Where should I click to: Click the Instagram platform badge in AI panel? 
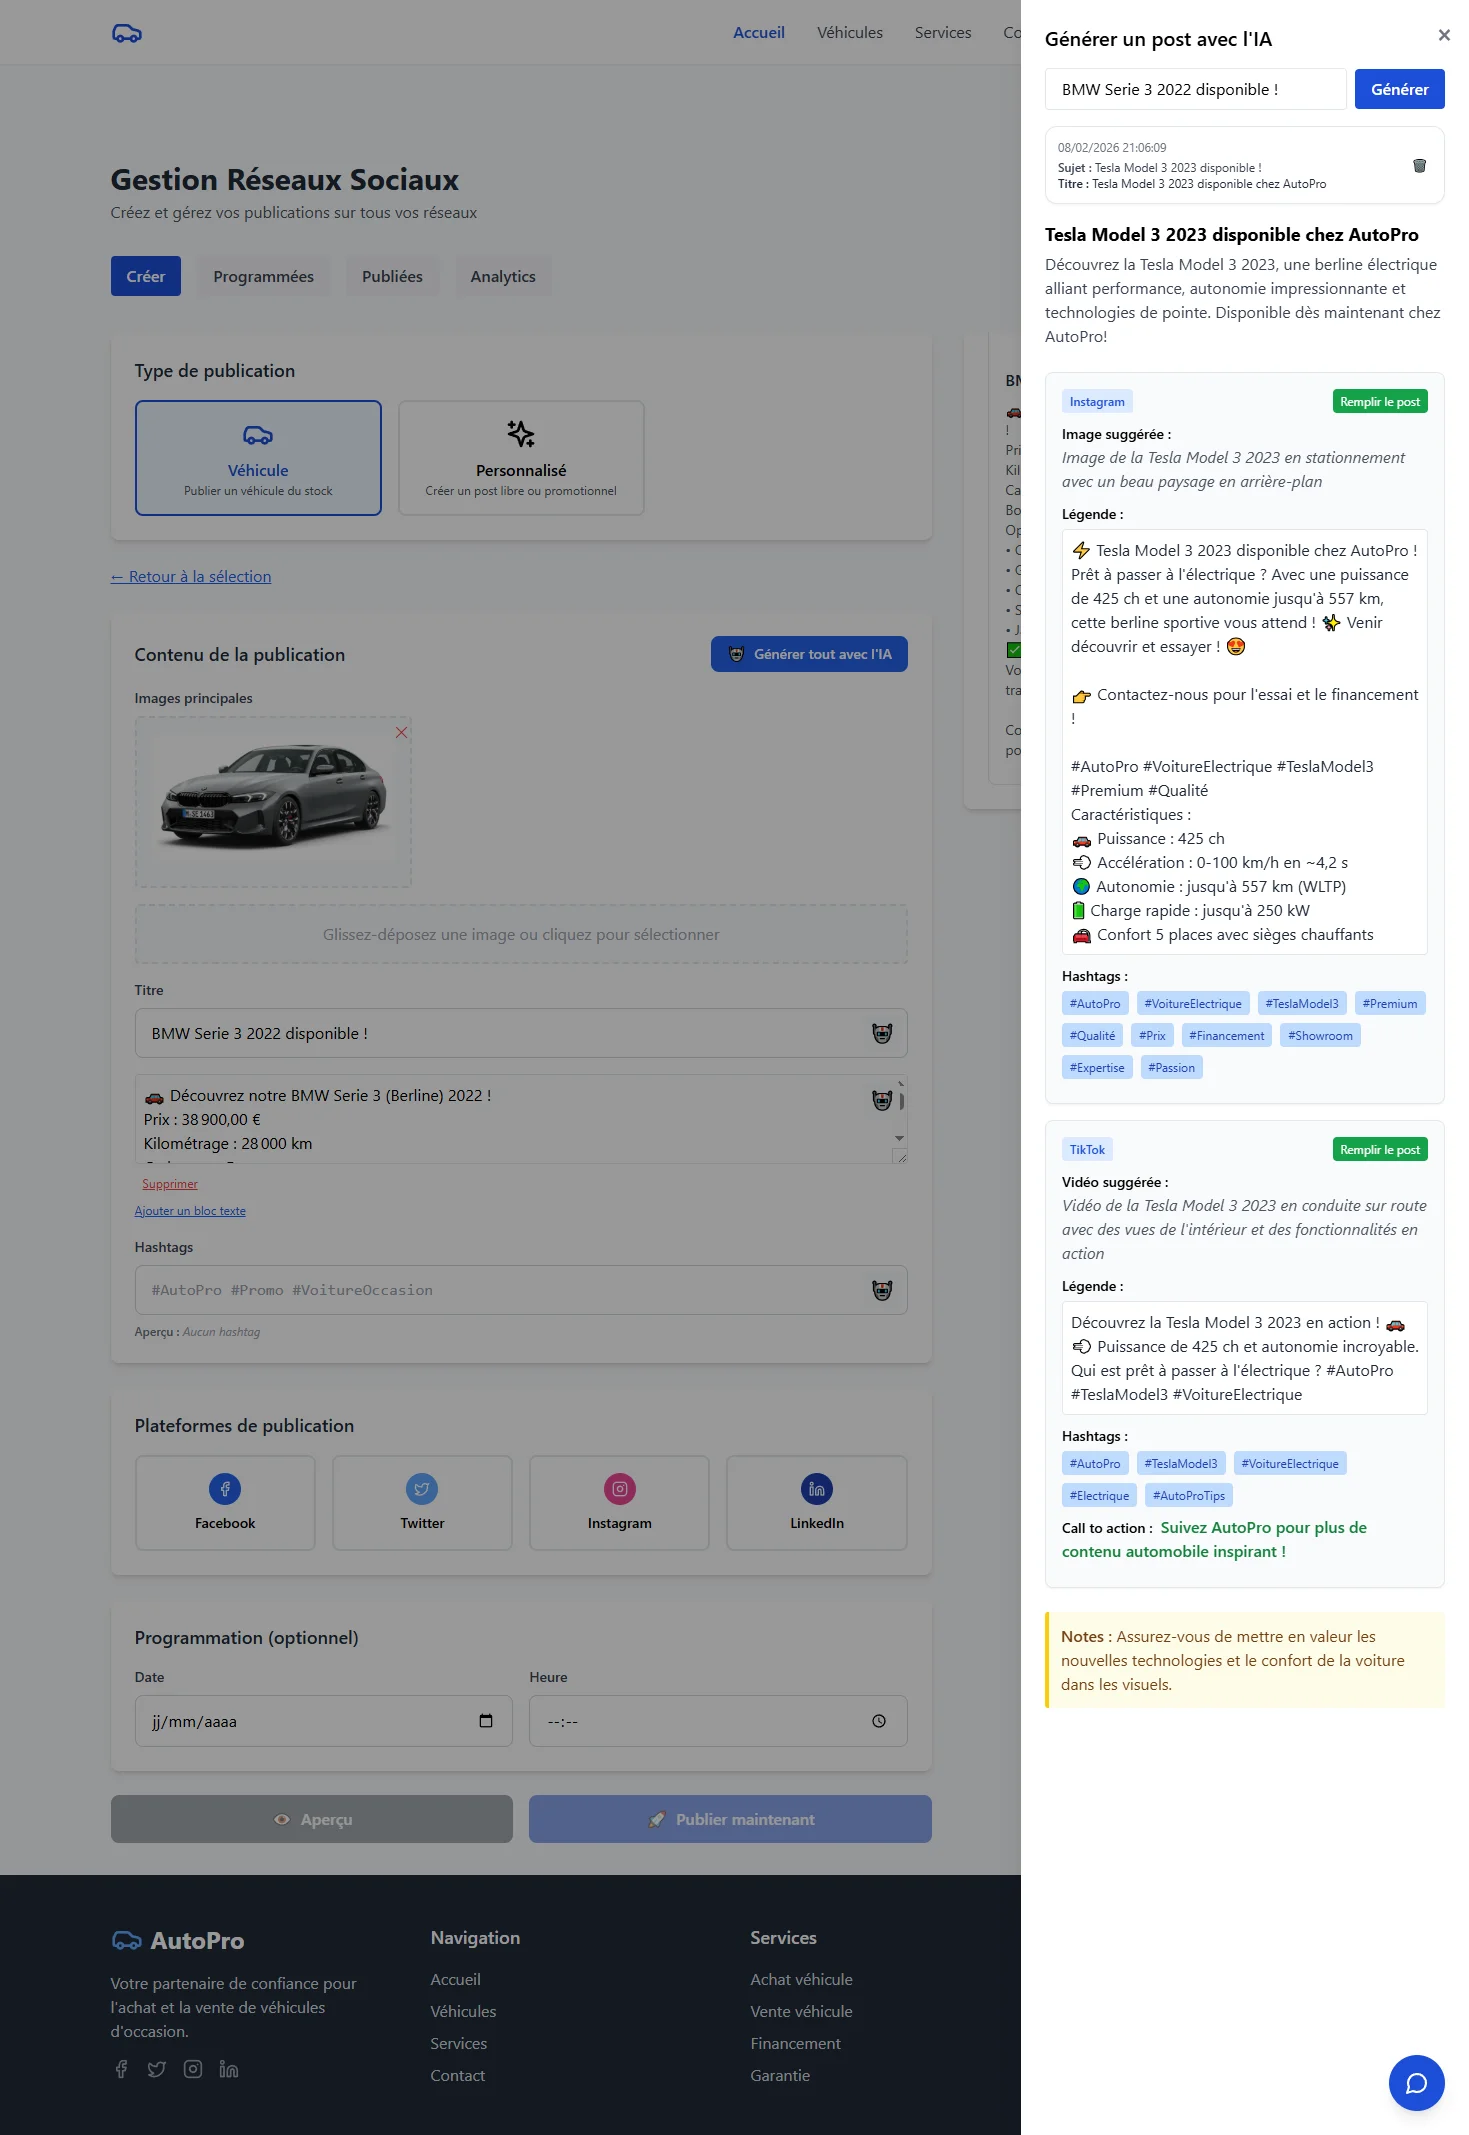coord(1097,401)
